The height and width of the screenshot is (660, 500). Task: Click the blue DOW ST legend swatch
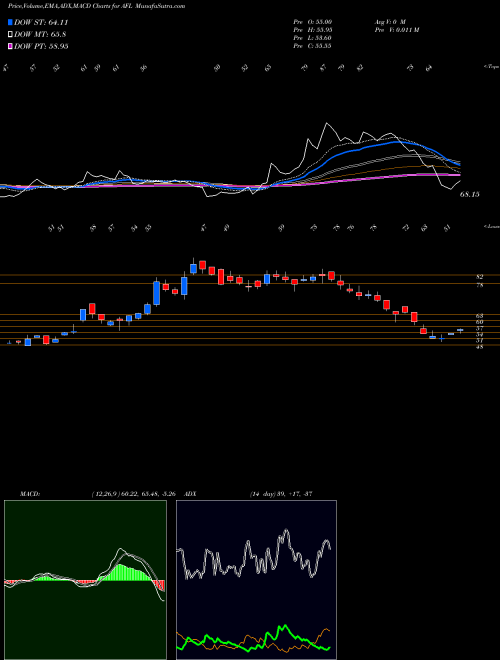click(10, 22)
